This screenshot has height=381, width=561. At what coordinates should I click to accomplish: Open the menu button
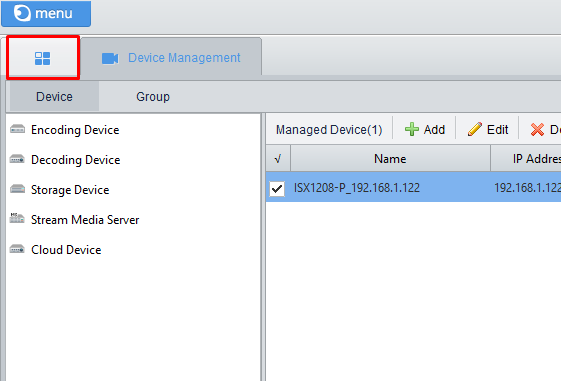tap(46, 14)
